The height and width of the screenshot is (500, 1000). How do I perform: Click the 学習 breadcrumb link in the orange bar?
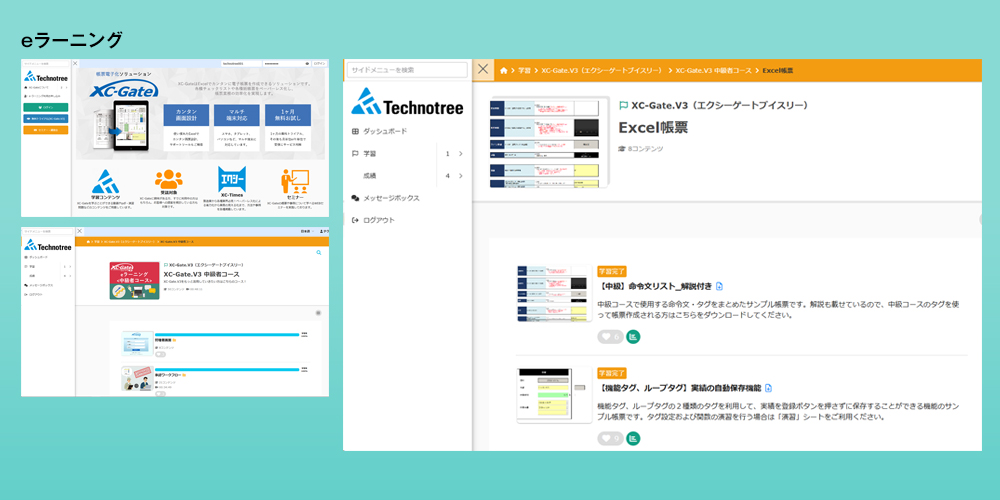point(524,70)
